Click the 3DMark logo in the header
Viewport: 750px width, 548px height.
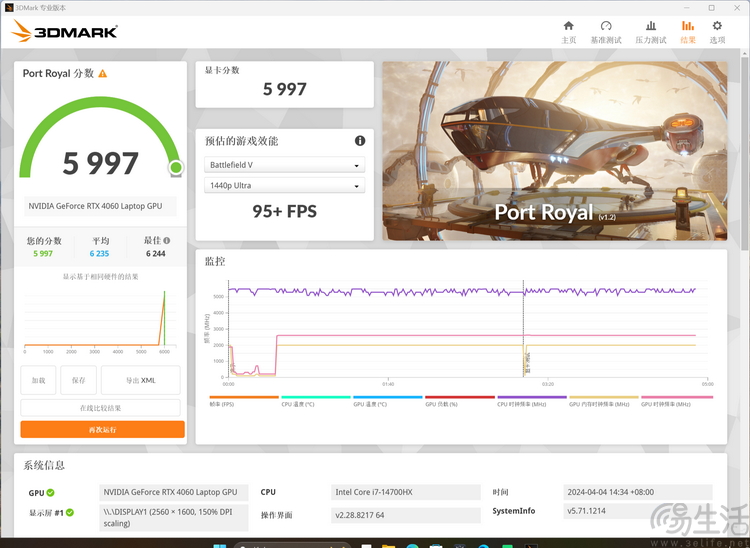tap(65, 32)
